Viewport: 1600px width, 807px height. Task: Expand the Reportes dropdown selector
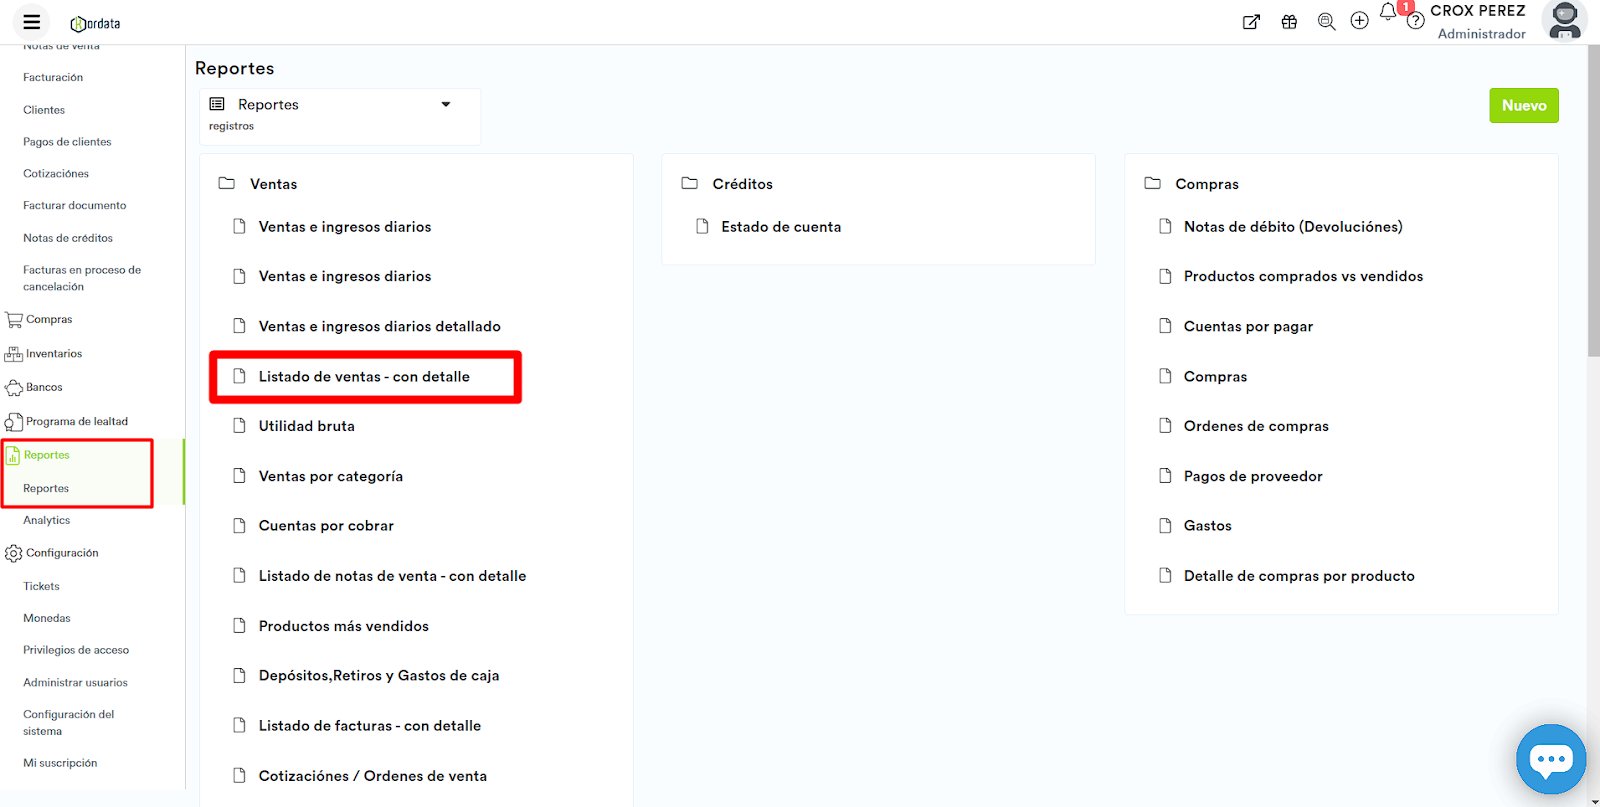pos(445,105)
